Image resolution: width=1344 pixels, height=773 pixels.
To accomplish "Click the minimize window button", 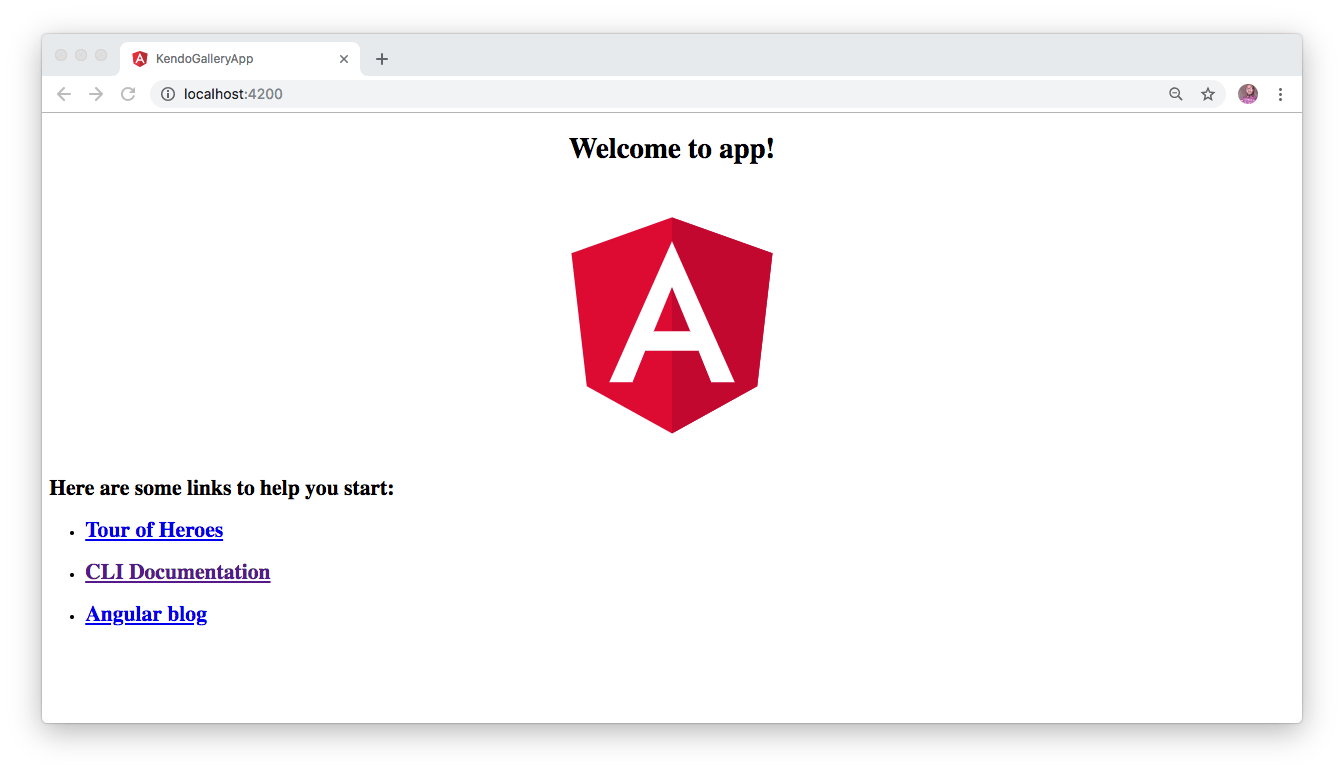I will [x=81, y=55].
